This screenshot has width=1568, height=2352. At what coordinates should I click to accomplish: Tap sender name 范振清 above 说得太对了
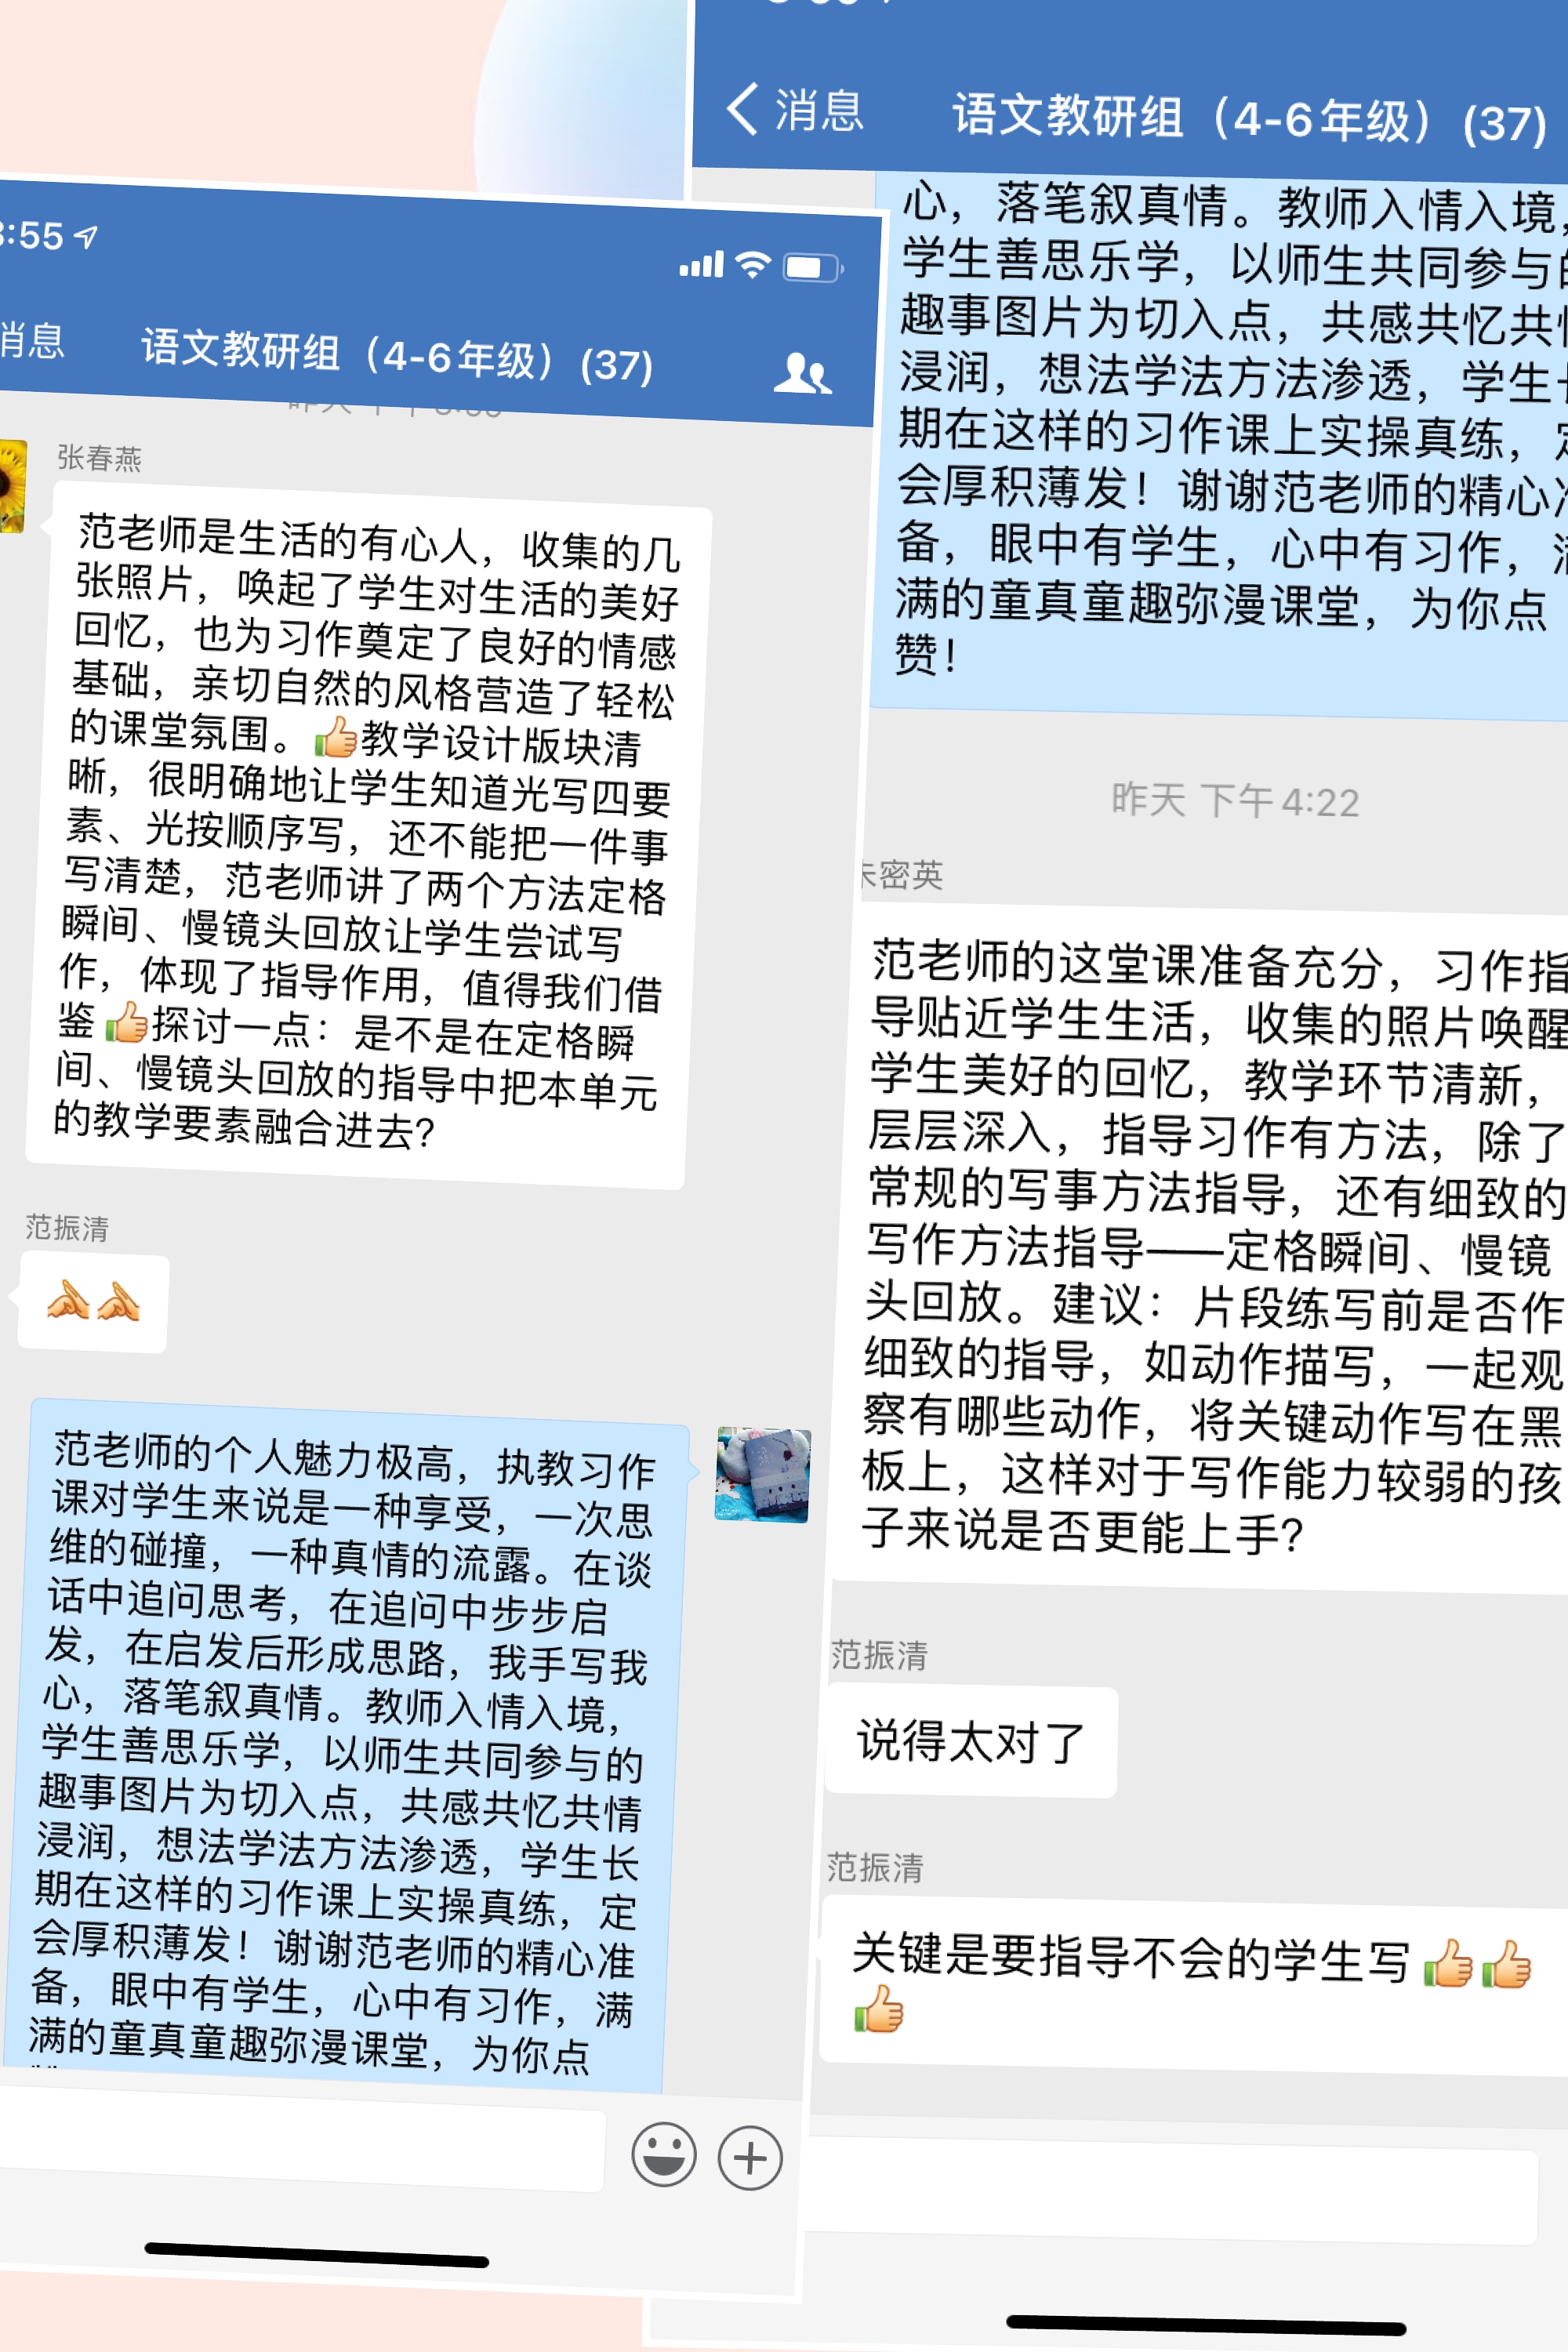(x=878, y=1656)
